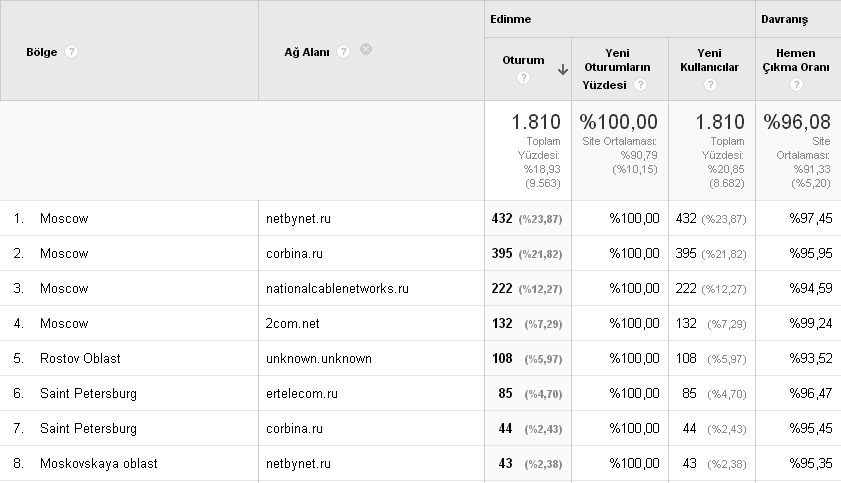This screenshot has height=483, width=841.
Task: Sort by the Oturum column header
Action: point(523,60)
